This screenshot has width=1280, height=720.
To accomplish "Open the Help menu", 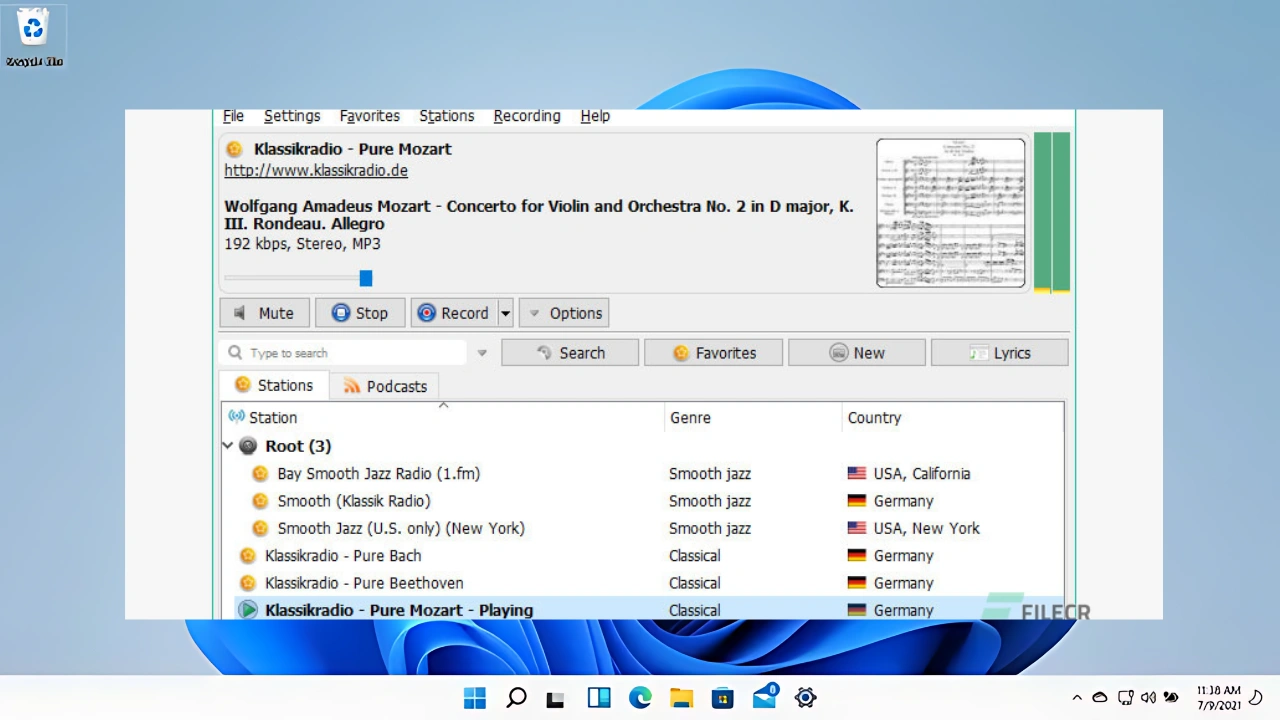I will tap(595, 116).
